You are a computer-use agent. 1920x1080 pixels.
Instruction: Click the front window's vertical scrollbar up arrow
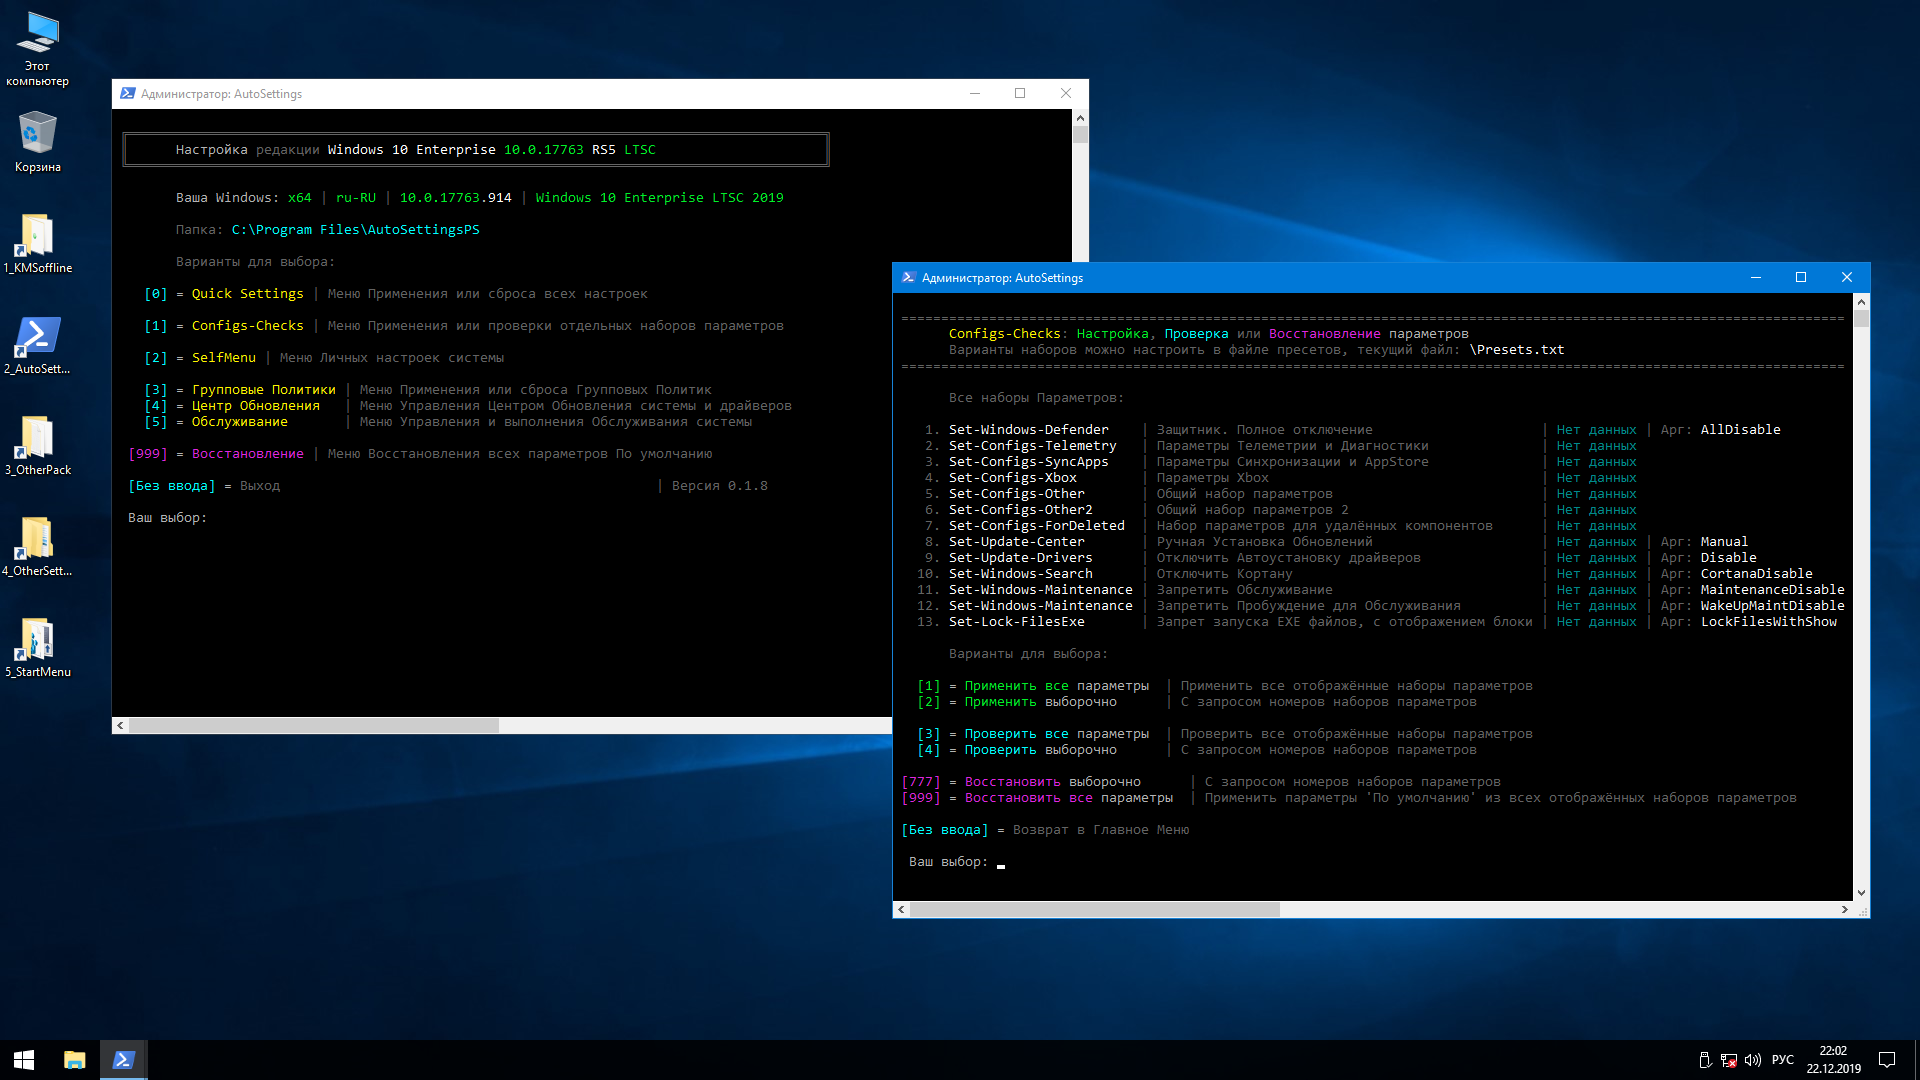coord(1861,302)
